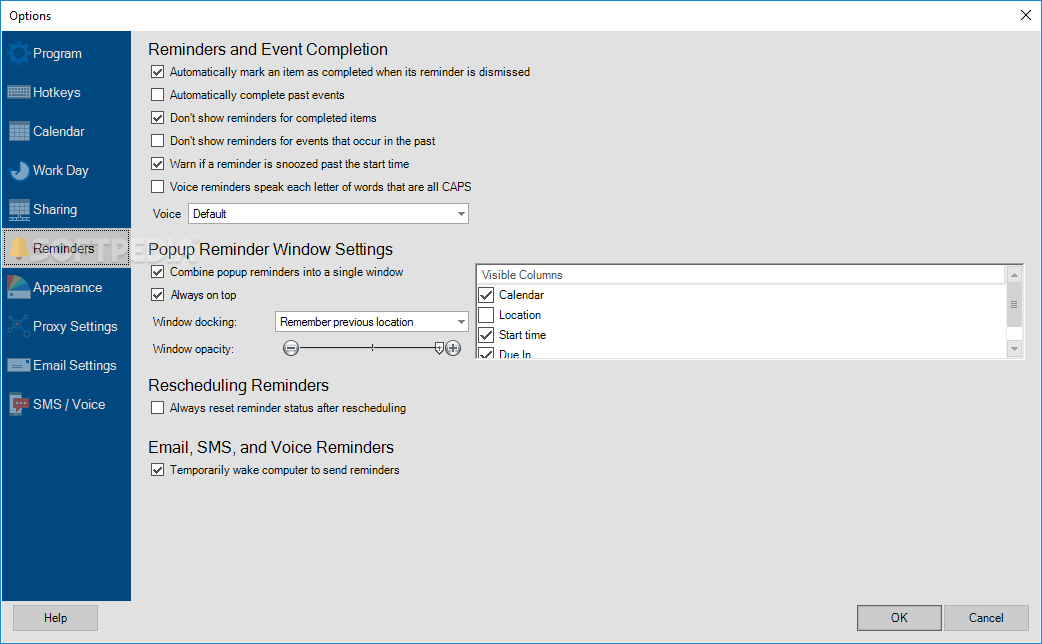Uncheck auto-mark completed when reminder dismissed

[x=157, y=72]
